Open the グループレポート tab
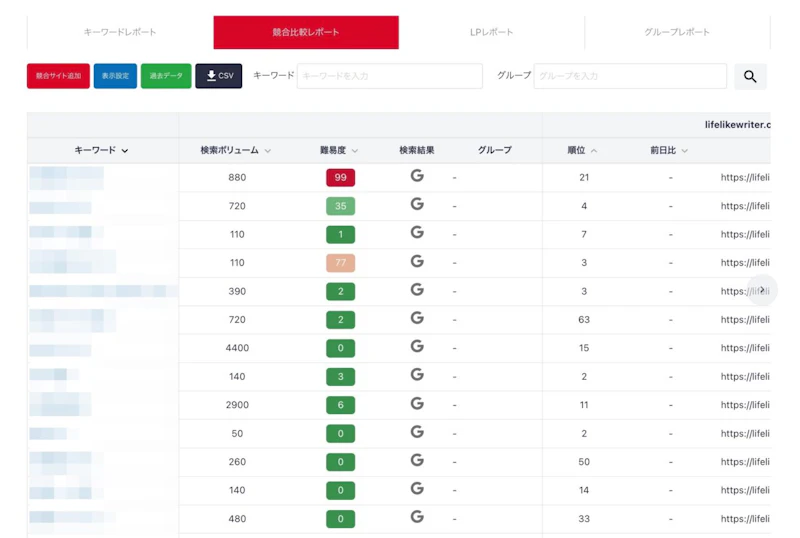This screenshot has width=800, height=538. point(677,32)
